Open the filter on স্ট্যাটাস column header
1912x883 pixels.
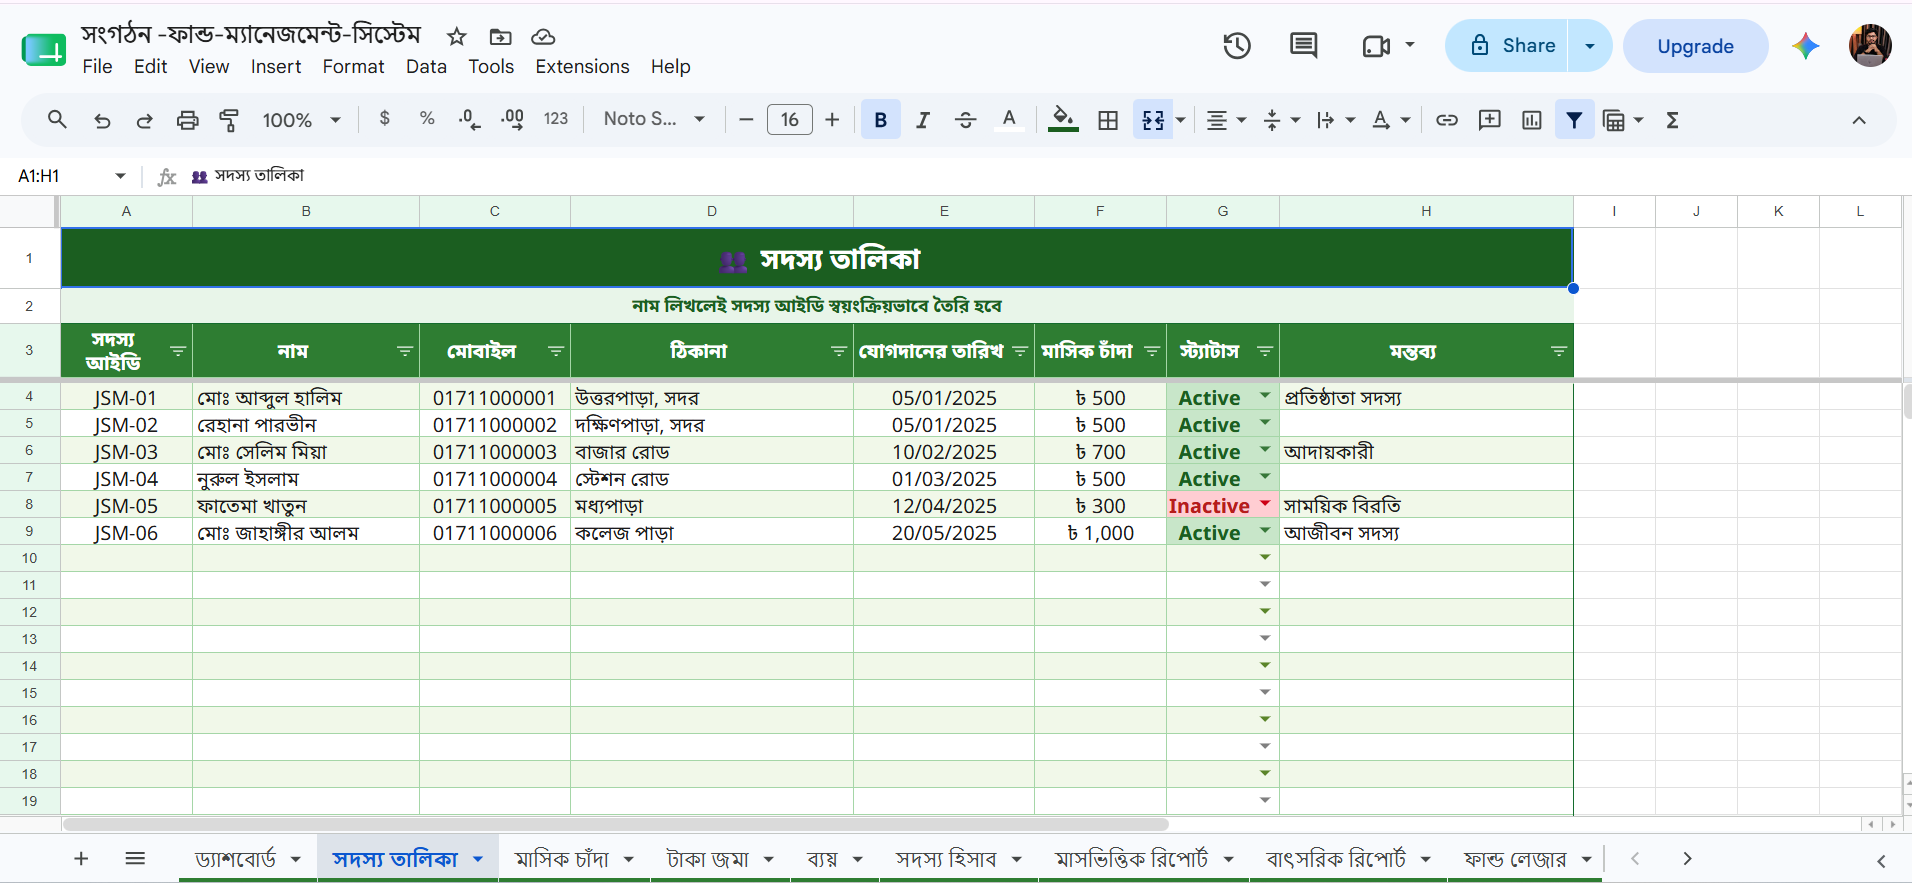coord(1265,351)
